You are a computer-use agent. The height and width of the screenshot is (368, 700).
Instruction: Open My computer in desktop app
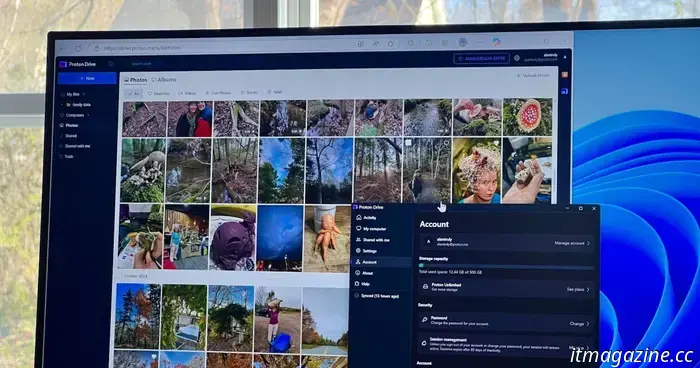pyautogui.click(x=371, y=229)
